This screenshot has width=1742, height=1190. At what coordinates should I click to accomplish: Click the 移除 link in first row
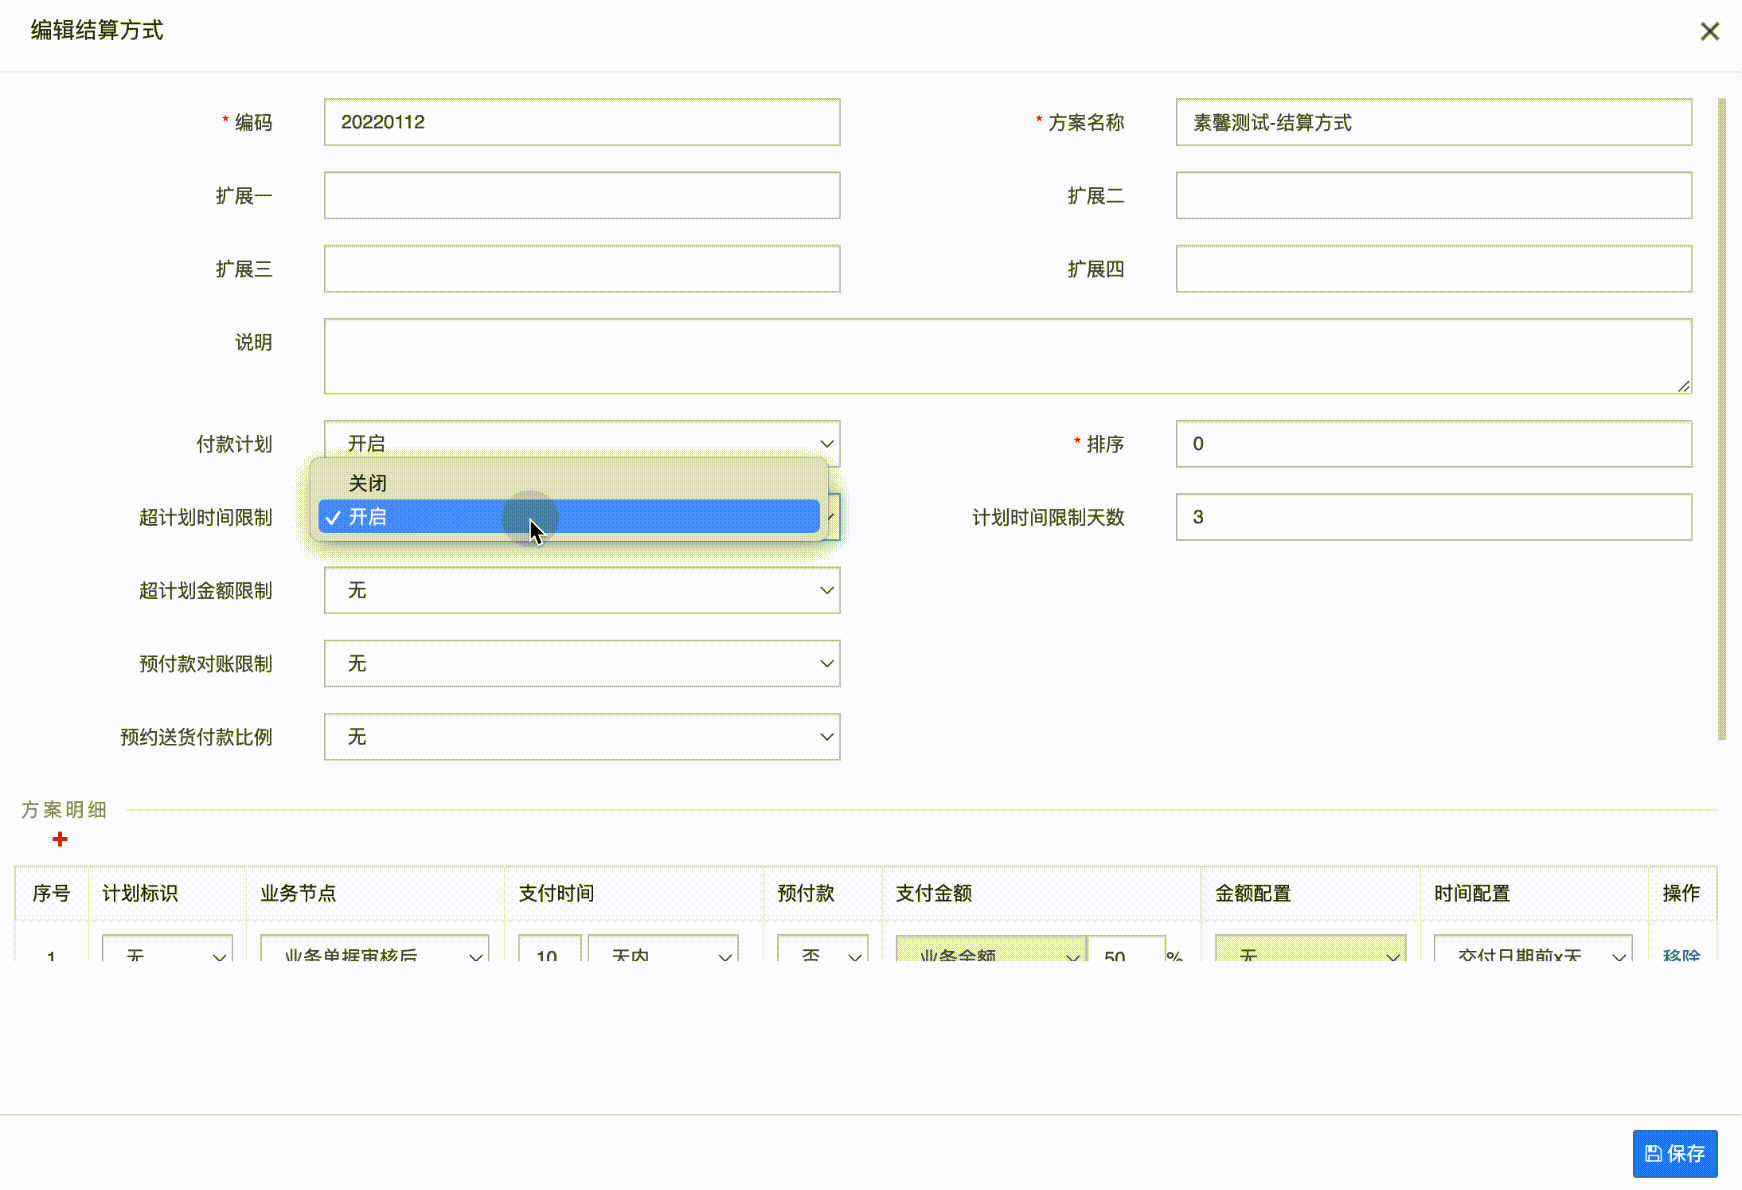[x=1681, y=954]
